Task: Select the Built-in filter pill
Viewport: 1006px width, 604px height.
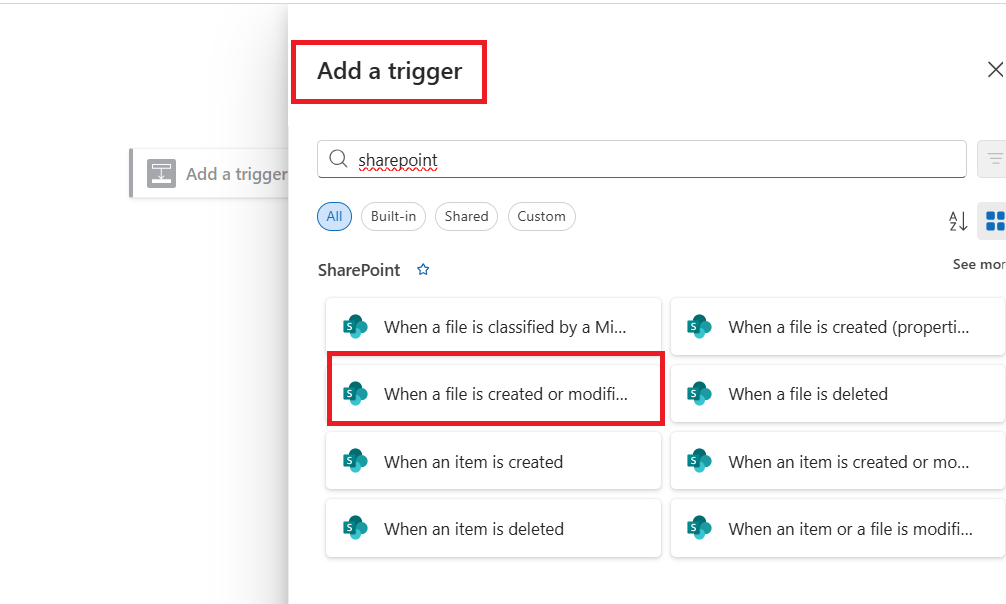Action: tap(393, 216)
